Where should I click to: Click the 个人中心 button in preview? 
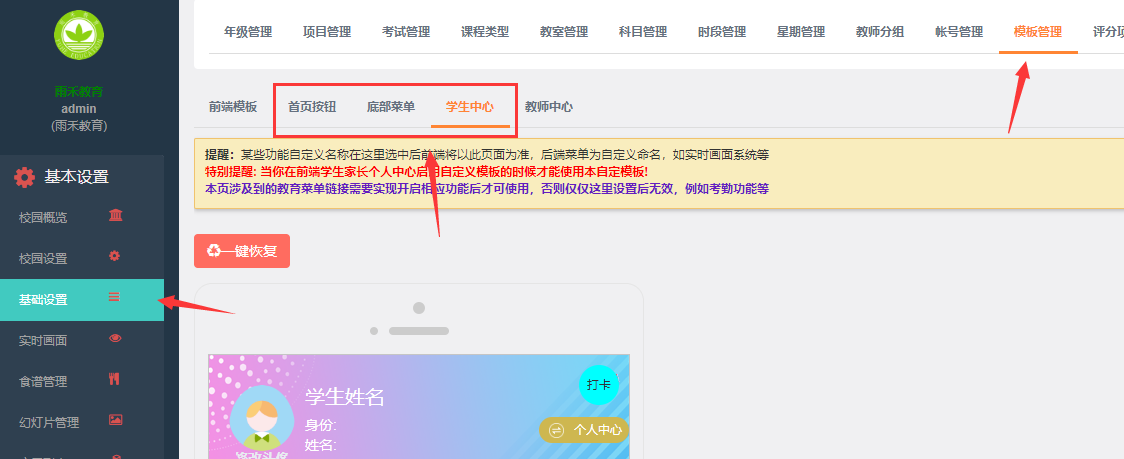584,430
